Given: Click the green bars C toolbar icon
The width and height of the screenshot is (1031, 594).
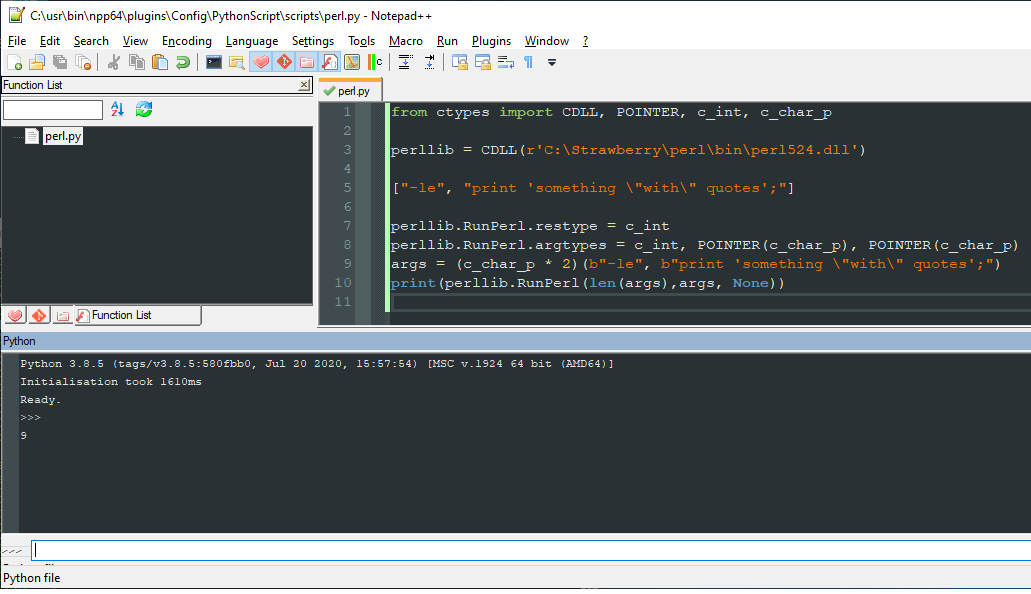Looking at the screenshot, I should pos(375,62).
